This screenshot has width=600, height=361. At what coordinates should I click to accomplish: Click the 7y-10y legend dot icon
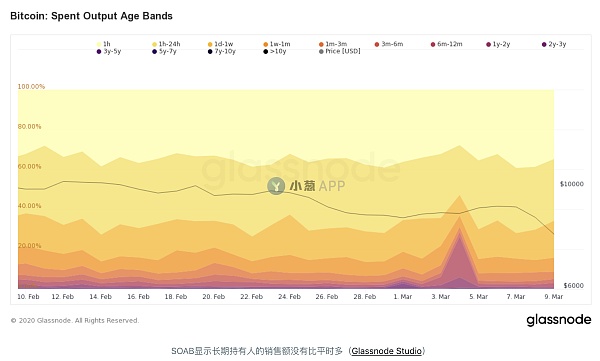[x=210, y=52]
